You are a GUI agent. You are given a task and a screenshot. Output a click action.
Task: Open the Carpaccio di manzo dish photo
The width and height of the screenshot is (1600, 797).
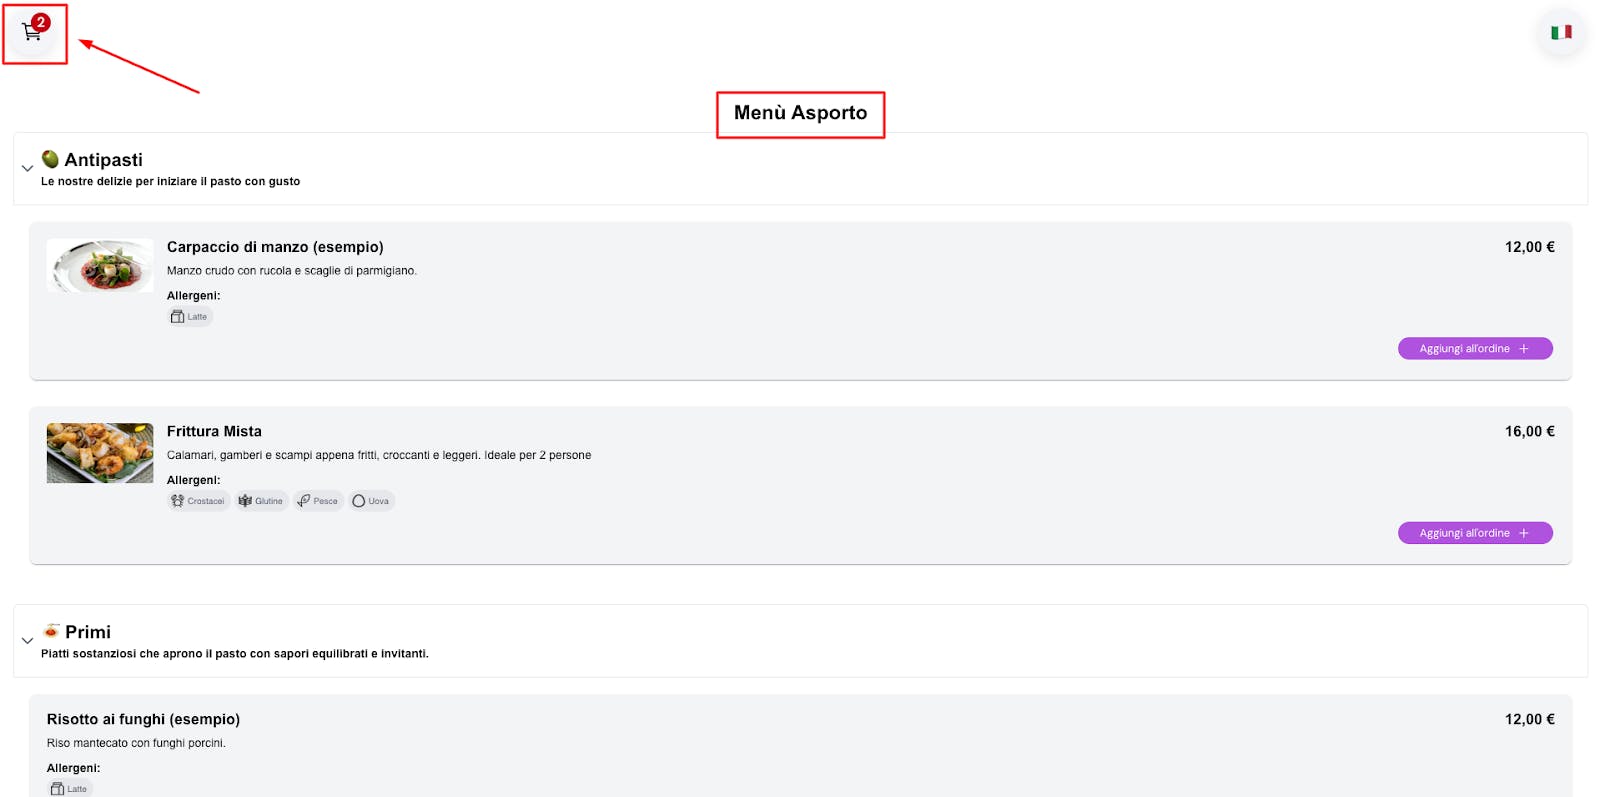100,266
